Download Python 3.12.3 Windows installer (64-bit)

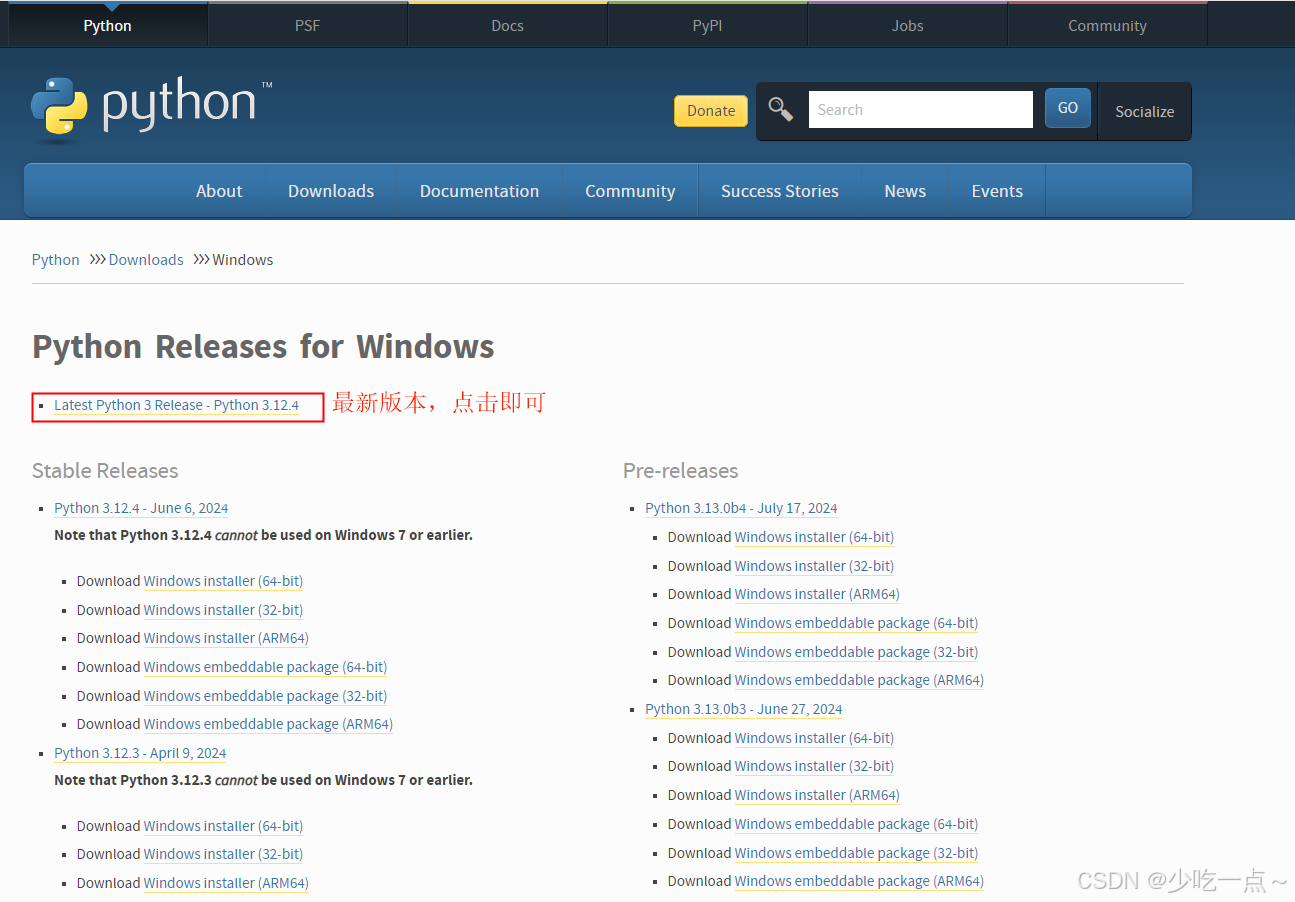[223, 826]
